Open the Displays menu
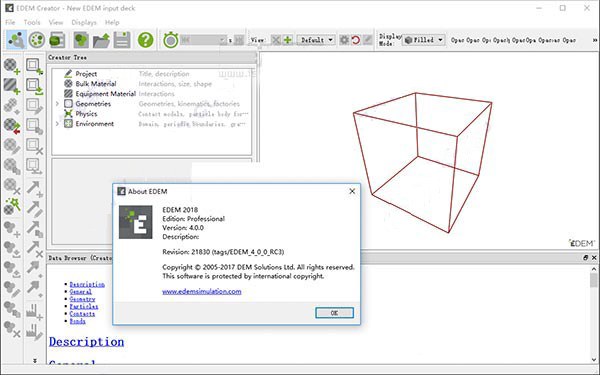The image size is (600, 375). point(84,23)
